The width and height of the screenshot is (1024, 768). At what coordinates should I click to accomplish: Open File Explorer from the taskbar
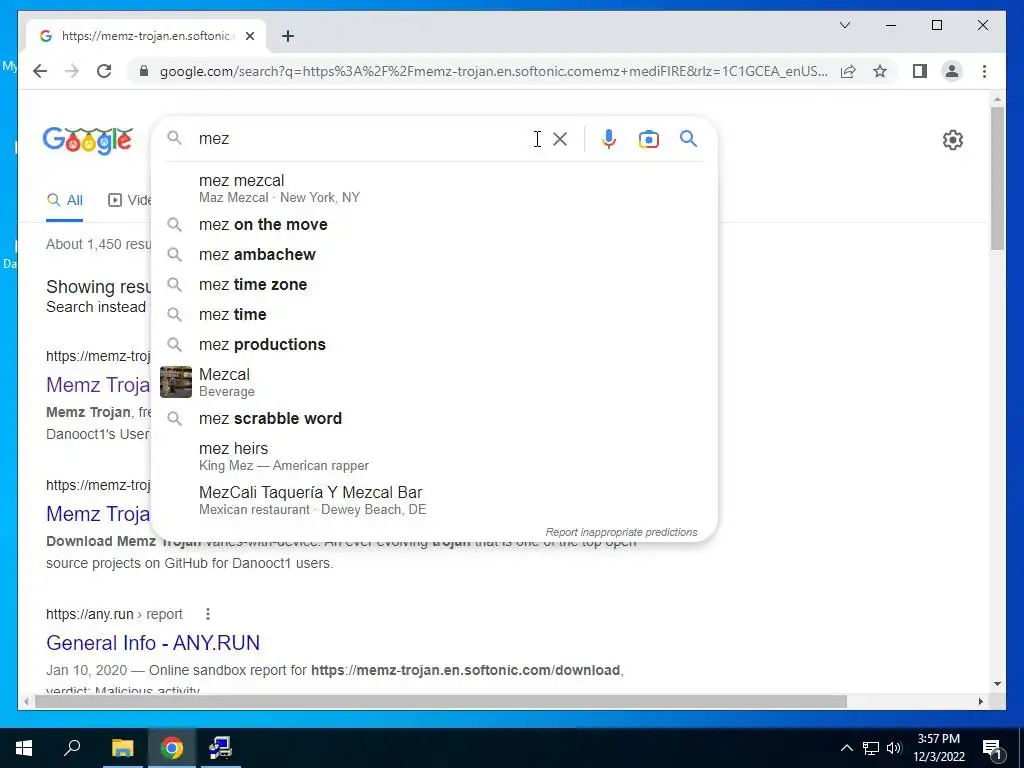pos(122,748)
